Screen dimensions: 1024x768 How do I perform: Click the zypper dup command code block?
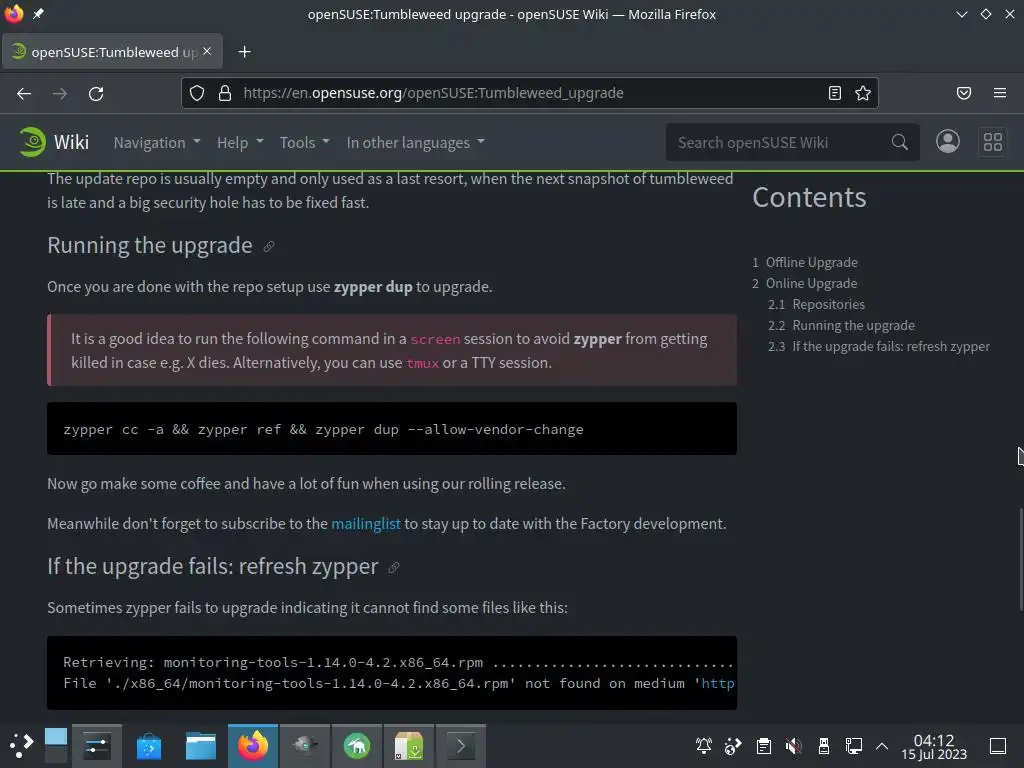[x=392, y=429]
